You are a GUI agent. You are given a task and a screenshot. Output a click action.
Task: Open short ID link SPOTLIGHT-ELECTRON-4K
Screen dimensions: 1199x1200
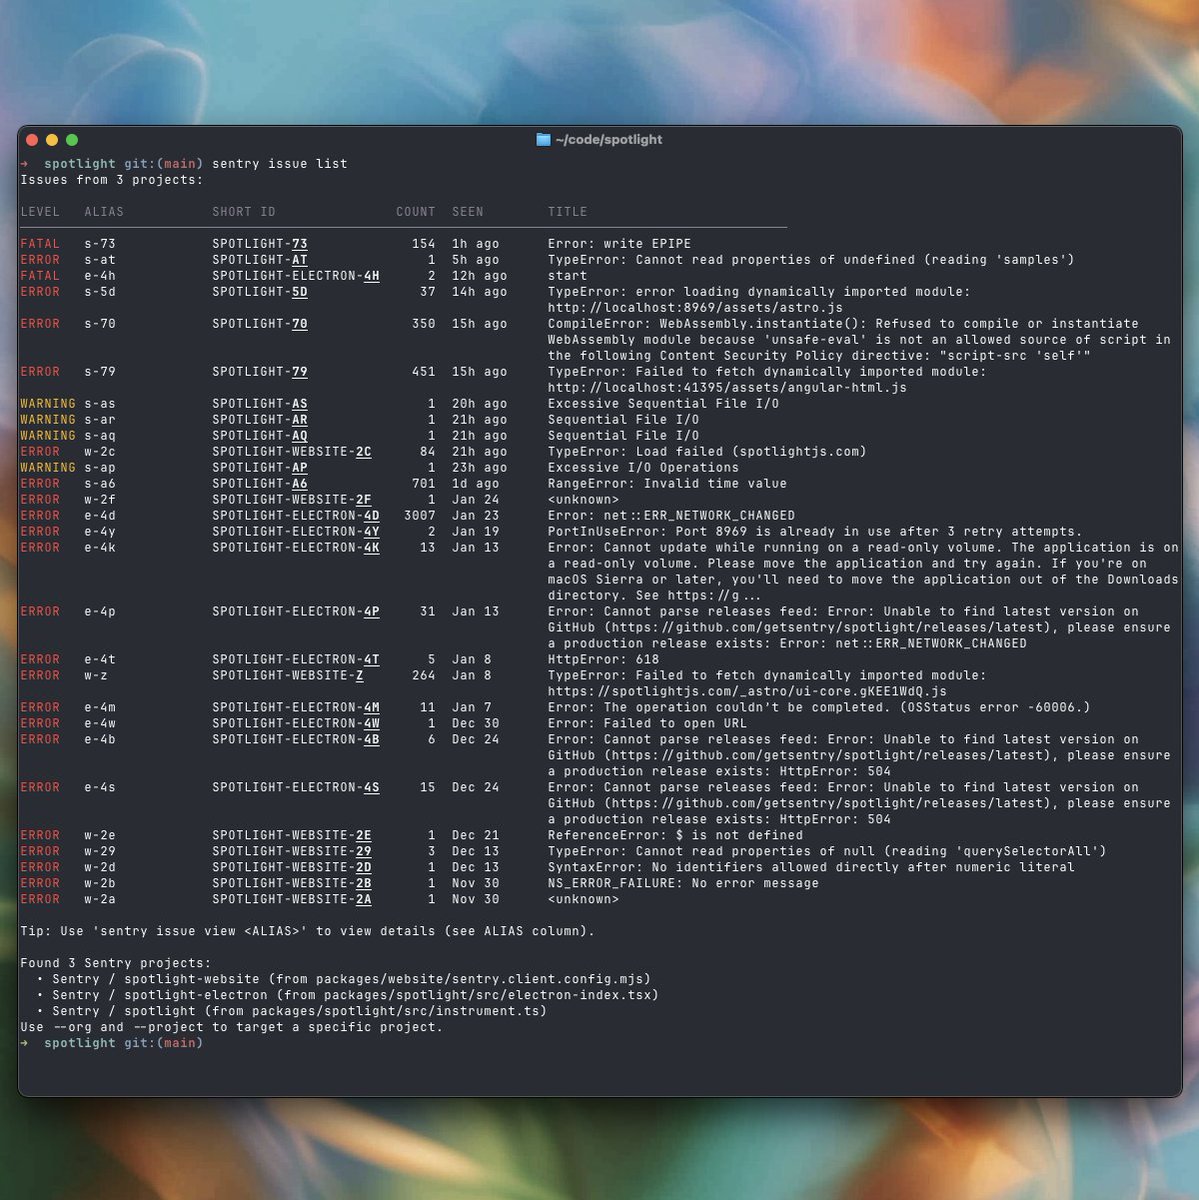[296, 548]
